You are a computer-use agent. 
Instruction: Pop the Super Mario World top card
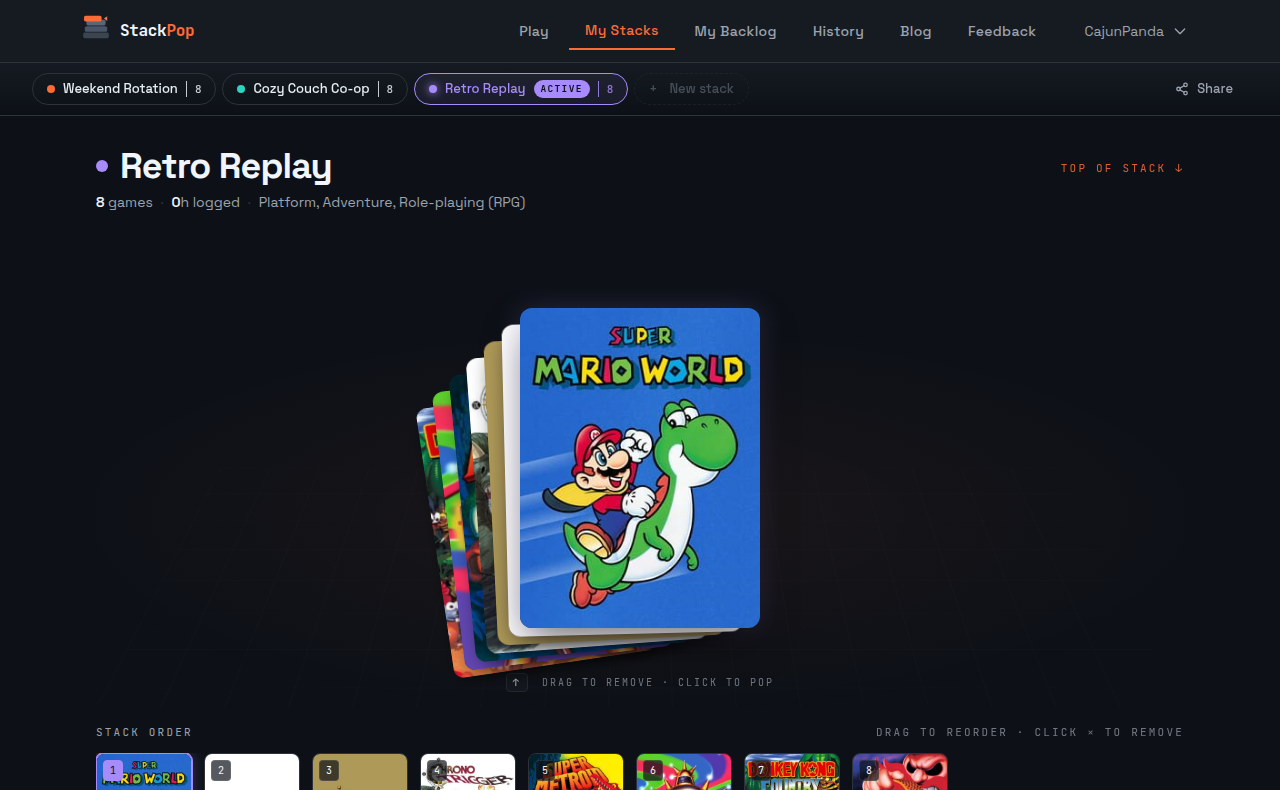[640, 468]
